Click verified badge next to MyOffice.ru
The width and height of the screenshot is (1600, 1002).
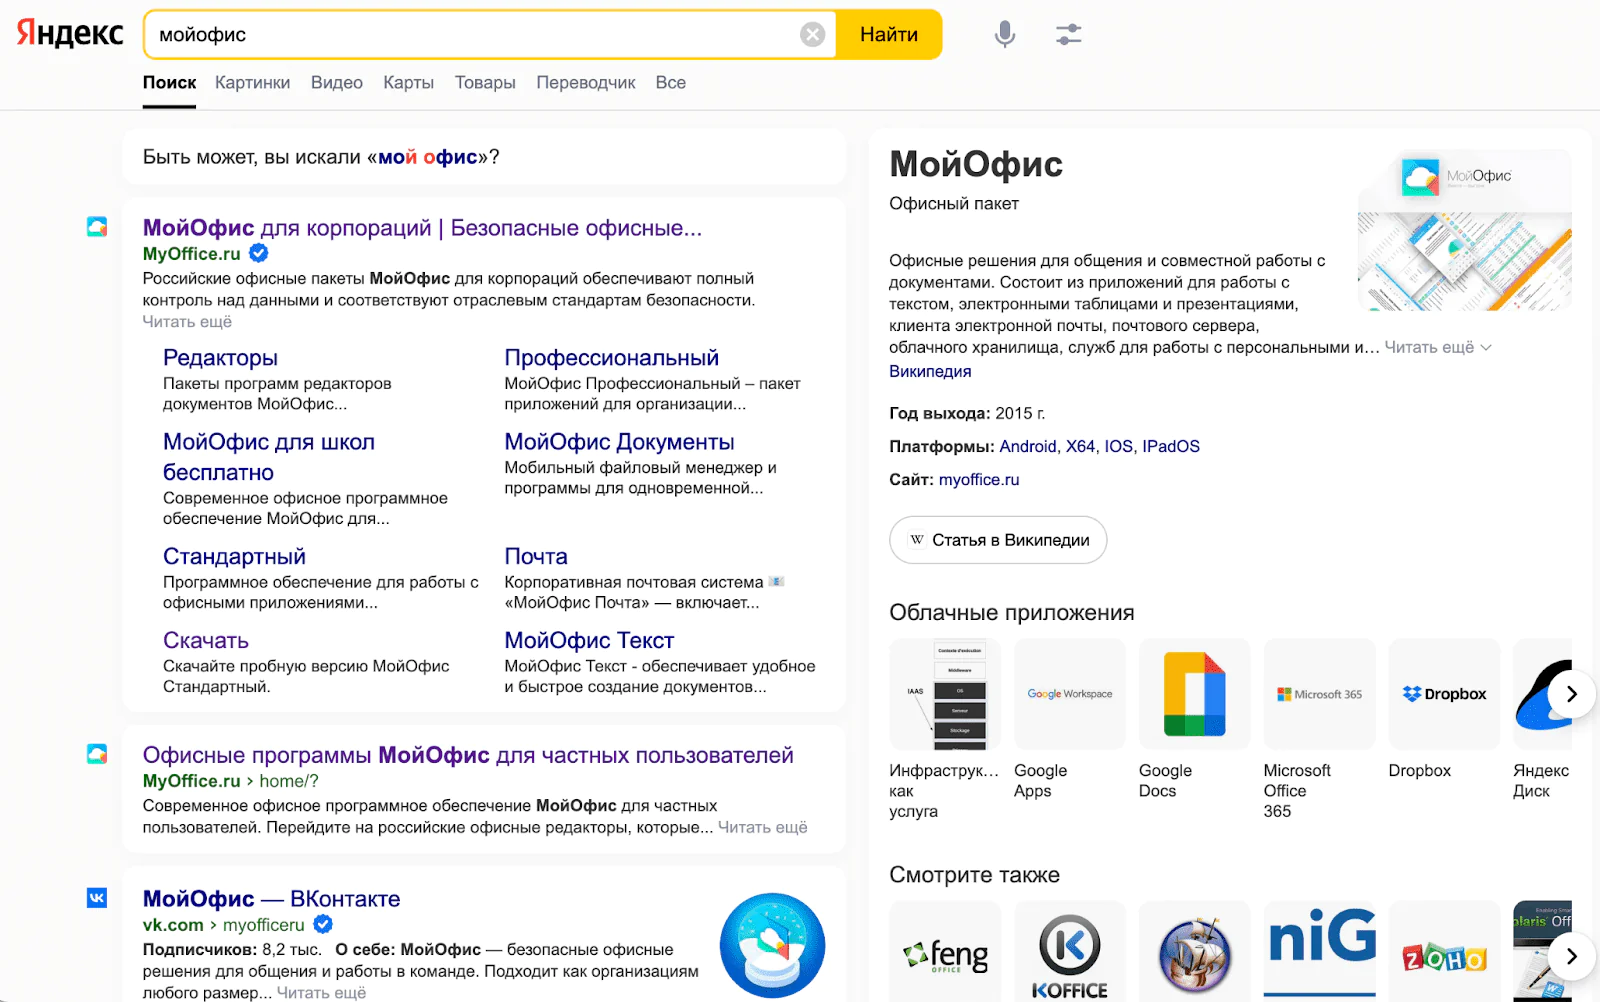click(x=258, y=253)
